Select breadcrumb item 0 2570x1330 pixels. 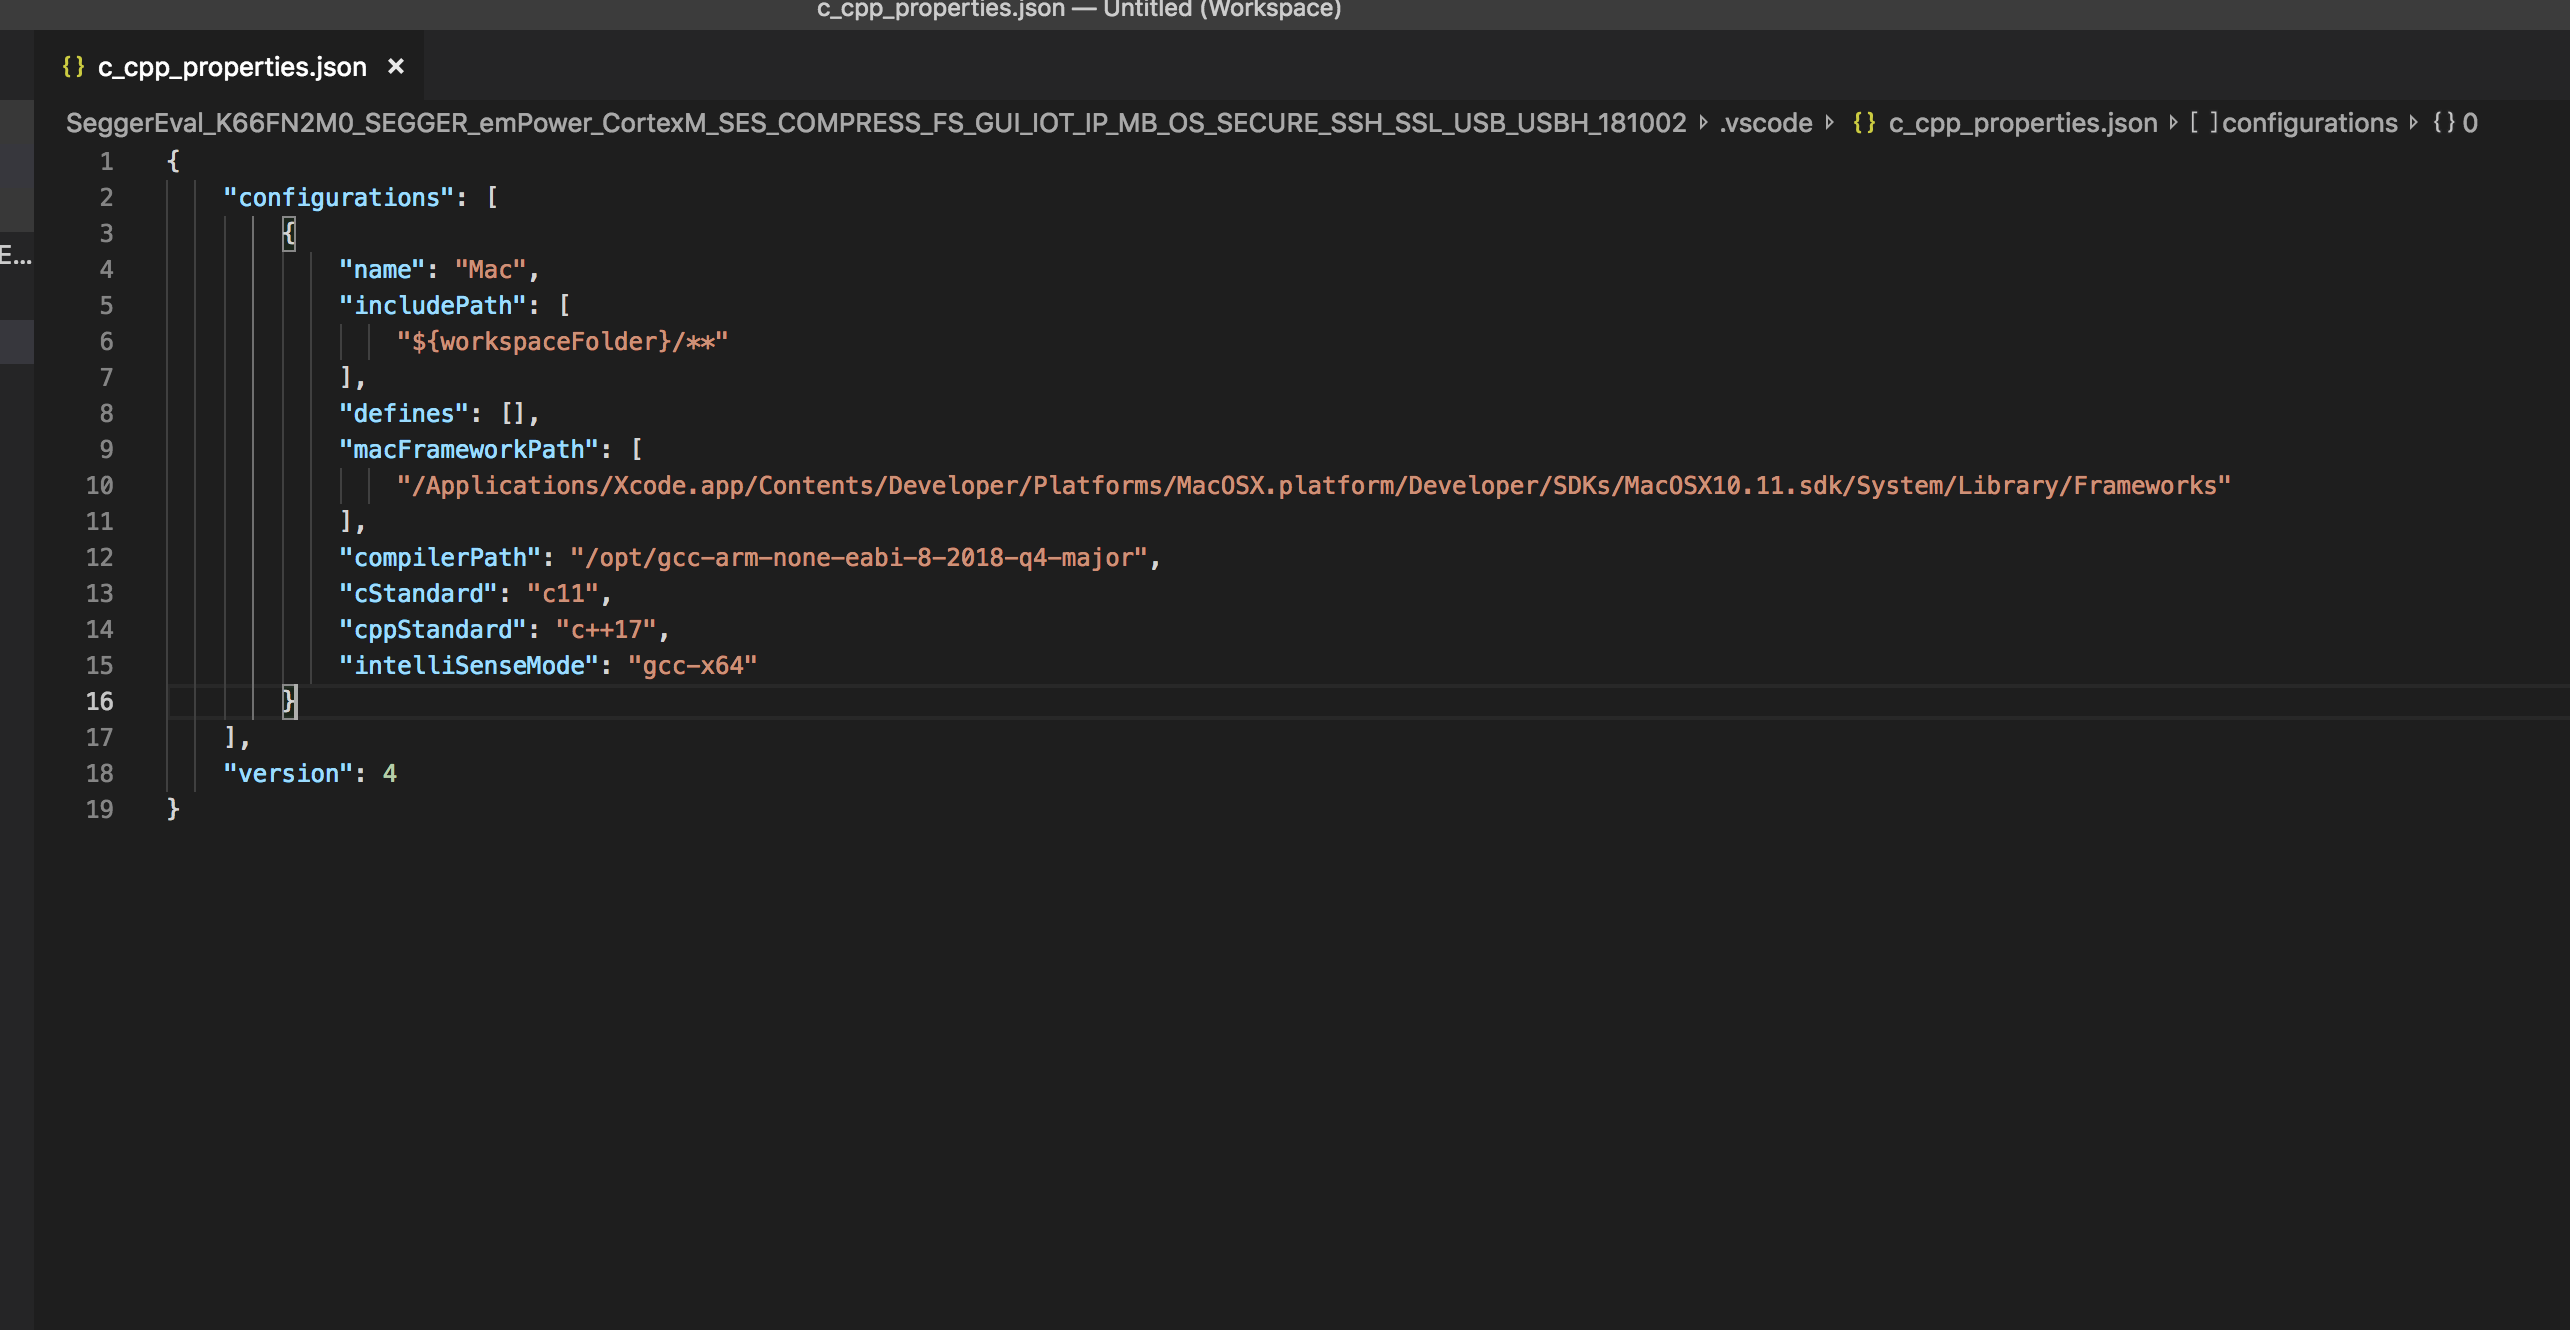point(2470,123)
